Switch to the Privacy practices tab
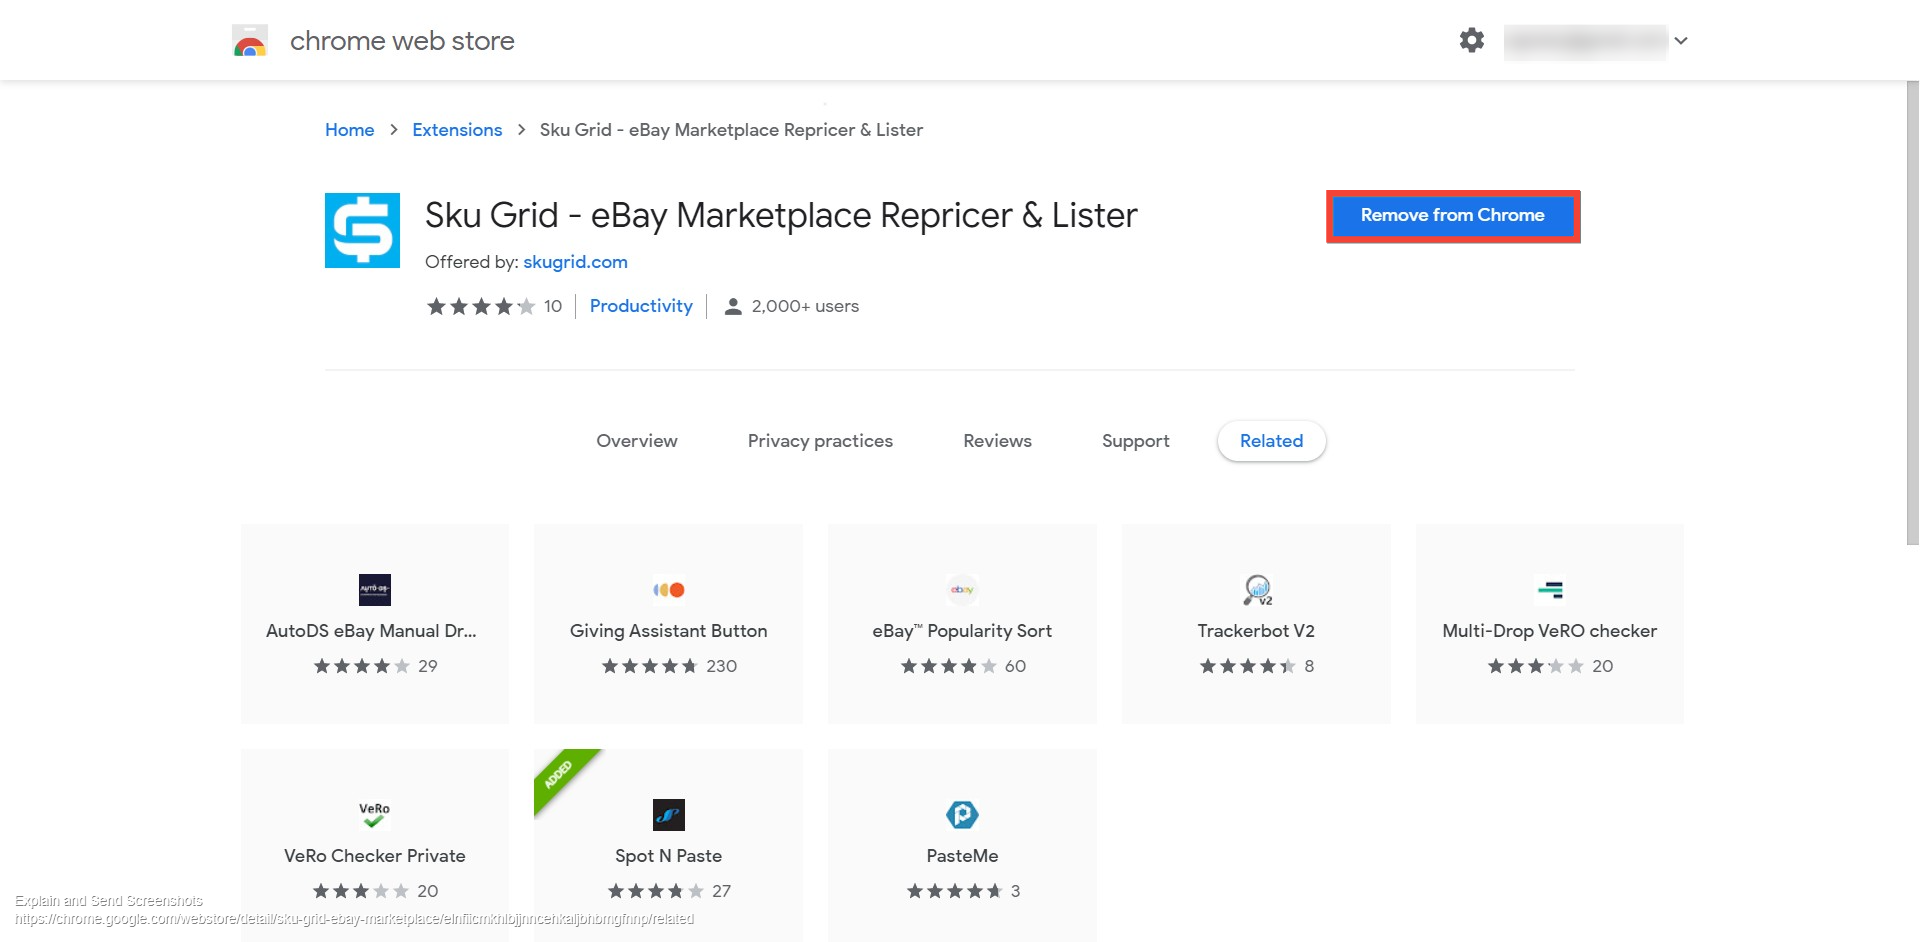The width and height of the screenshot is (1920, 942). point(820,441)
